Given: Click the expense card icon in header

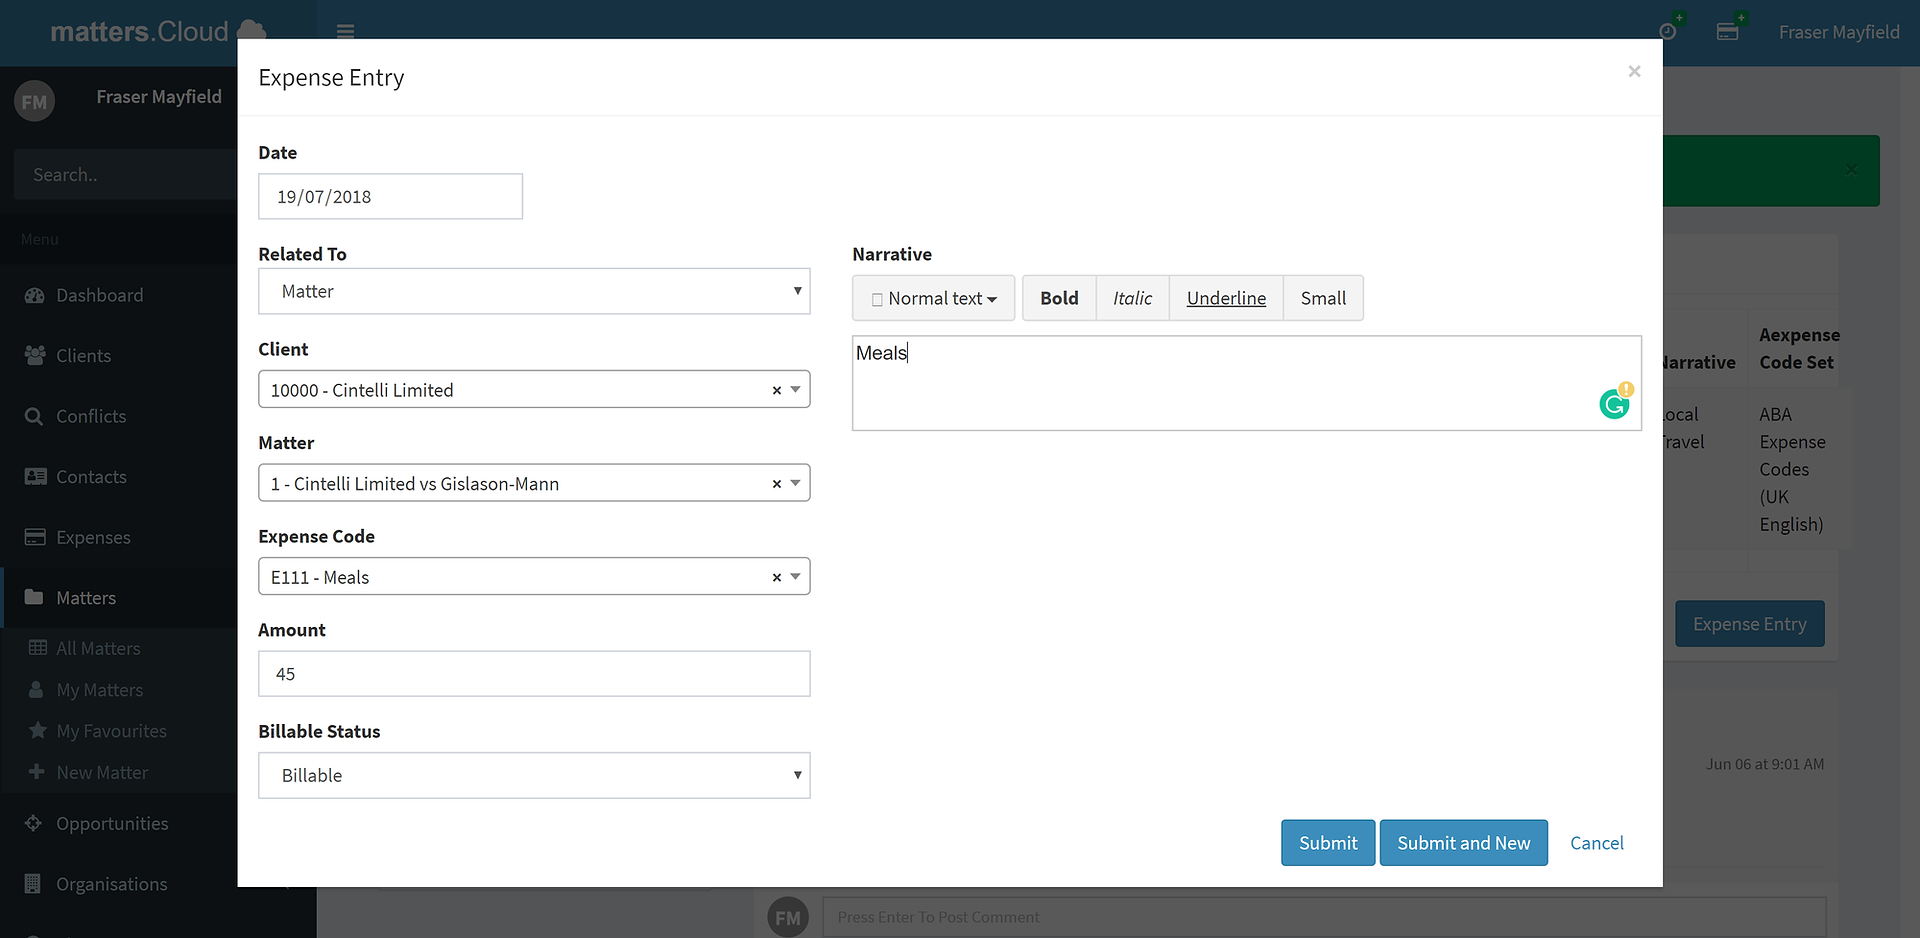Looking at the screenshot, I should (1727, 32).
